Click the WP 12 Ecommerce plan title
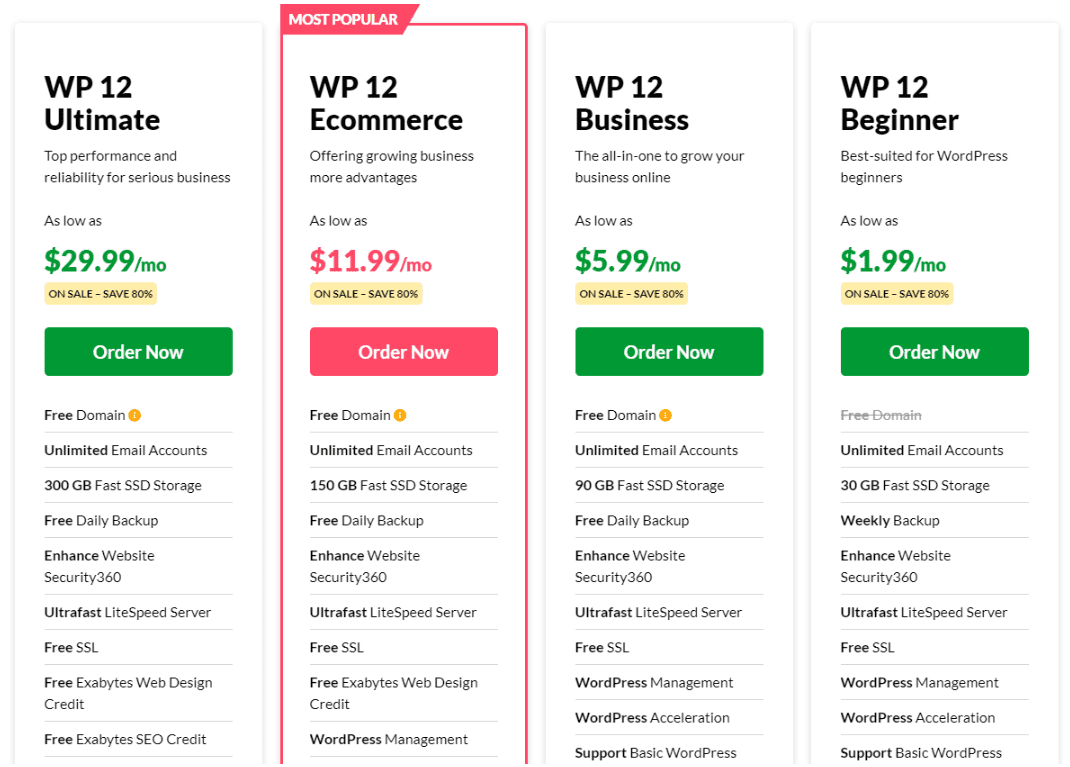This screenshot has width=1070, height=767. tap(386, 103)
